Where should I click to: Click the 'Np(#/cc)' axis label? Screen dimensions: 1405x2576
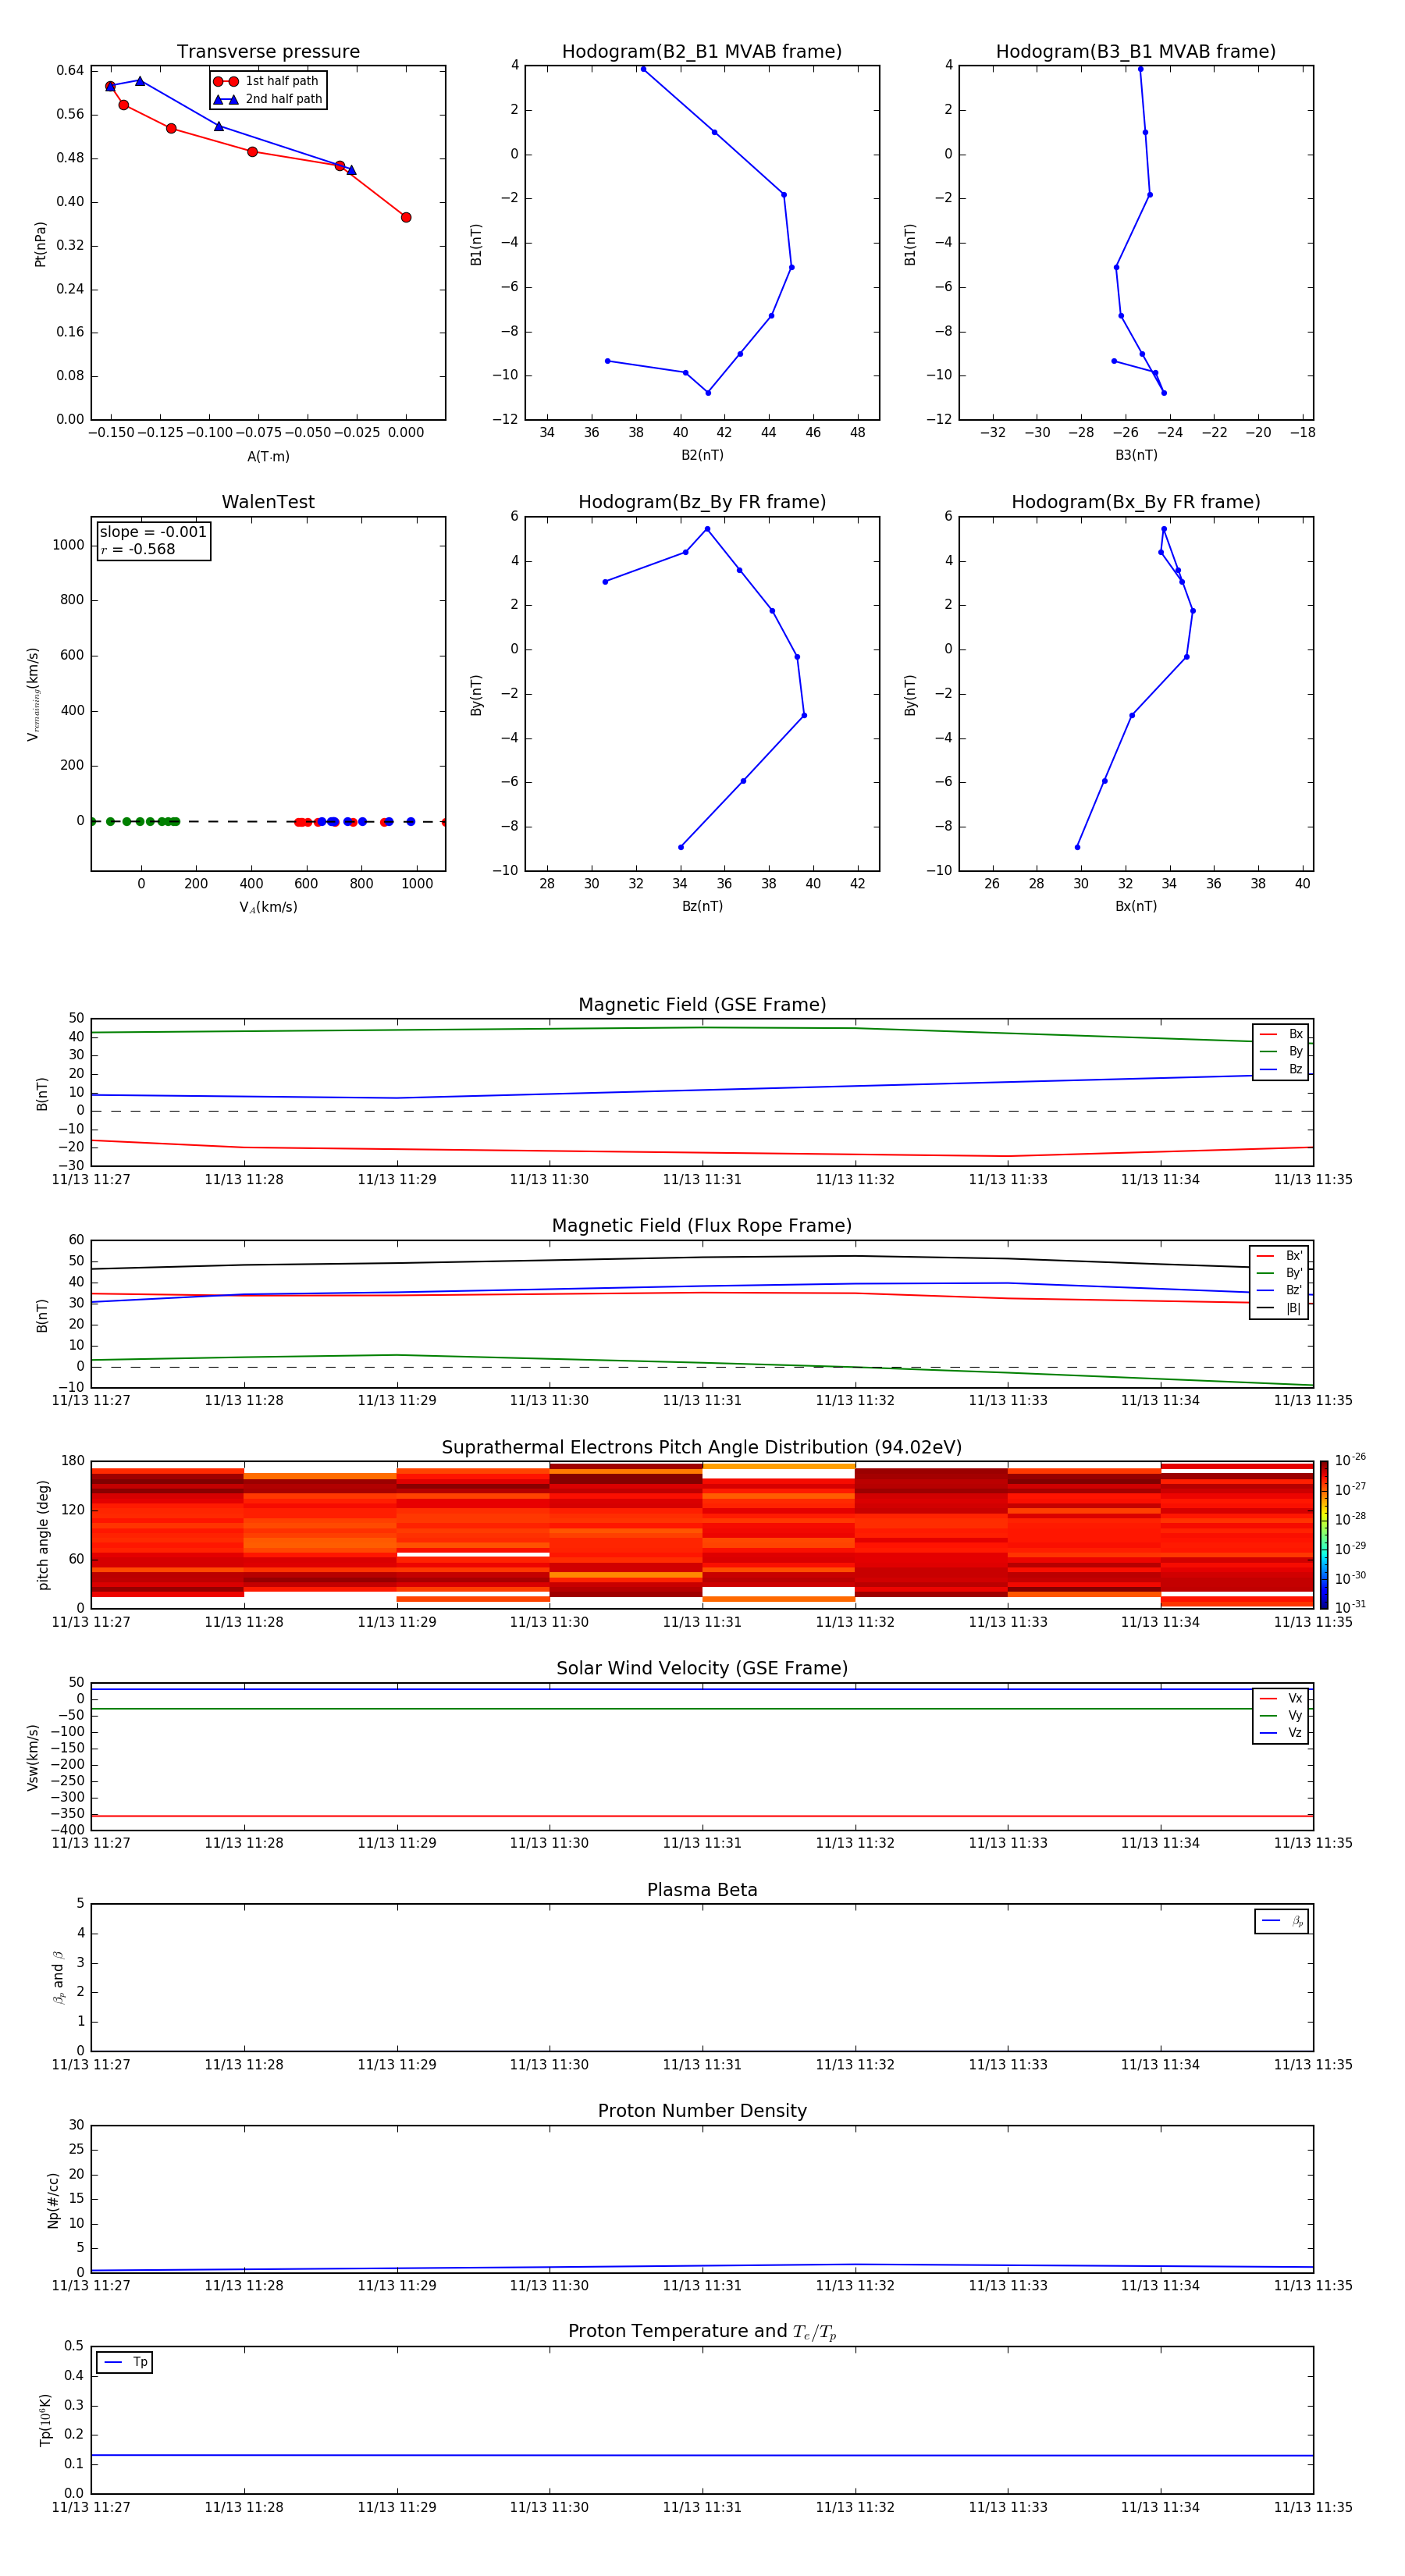53,2200
